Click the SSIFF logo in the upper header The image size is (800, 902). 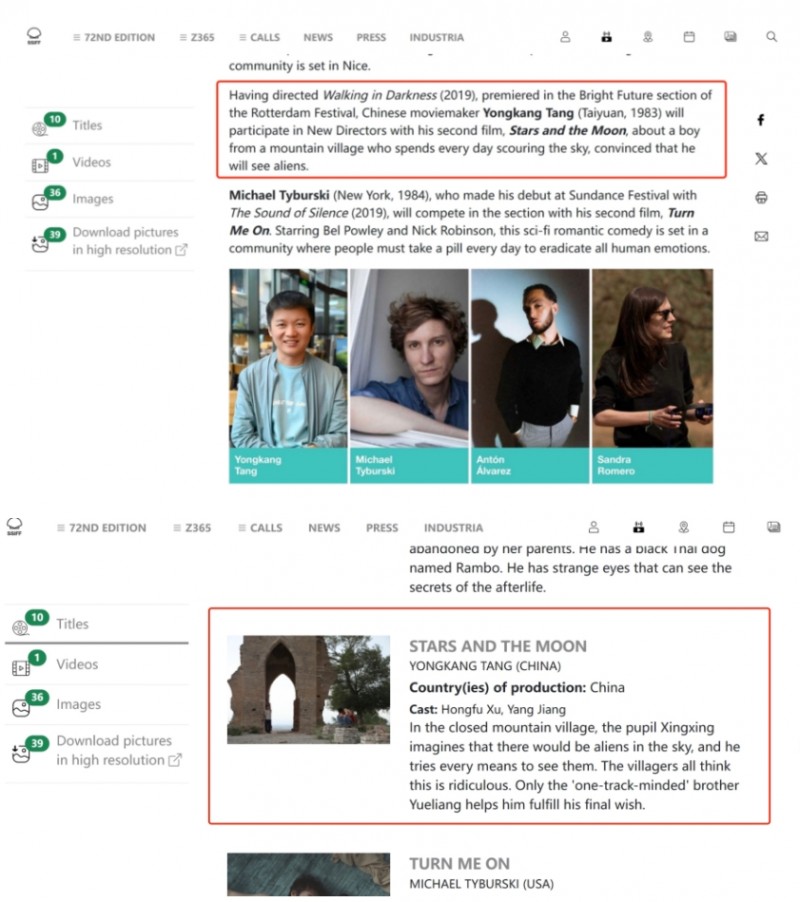(x=35, y=36)
